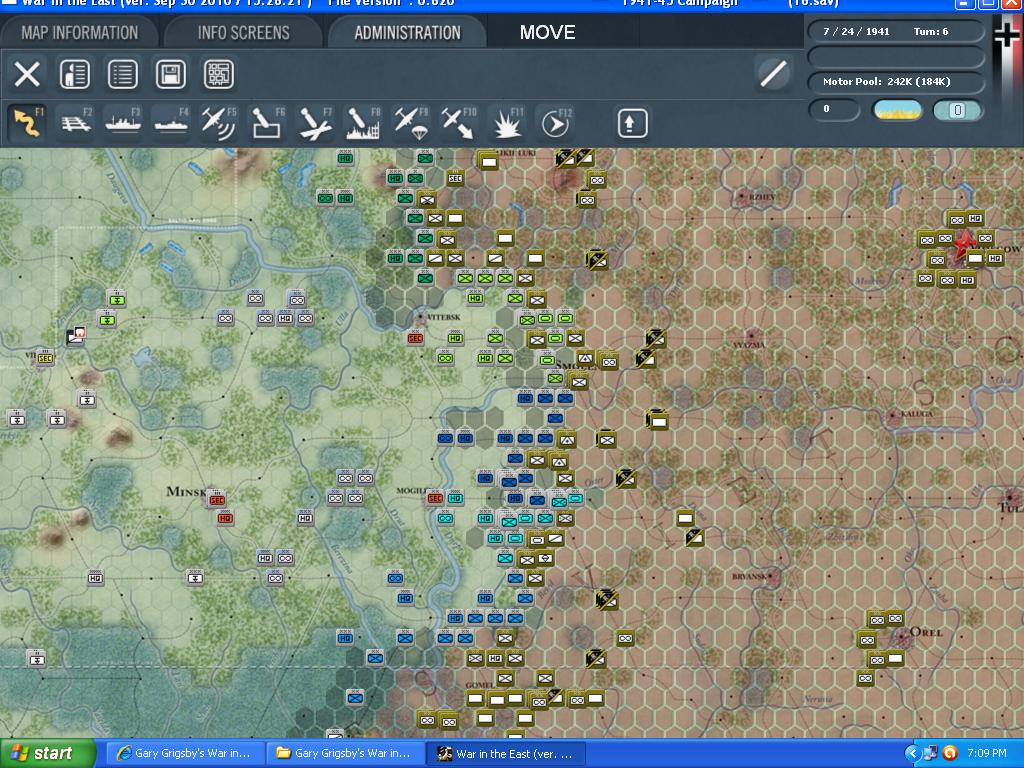Open the commander report icon with person silhouette
This screenshot has width=1024, height=768.
[x=74, y=74]
